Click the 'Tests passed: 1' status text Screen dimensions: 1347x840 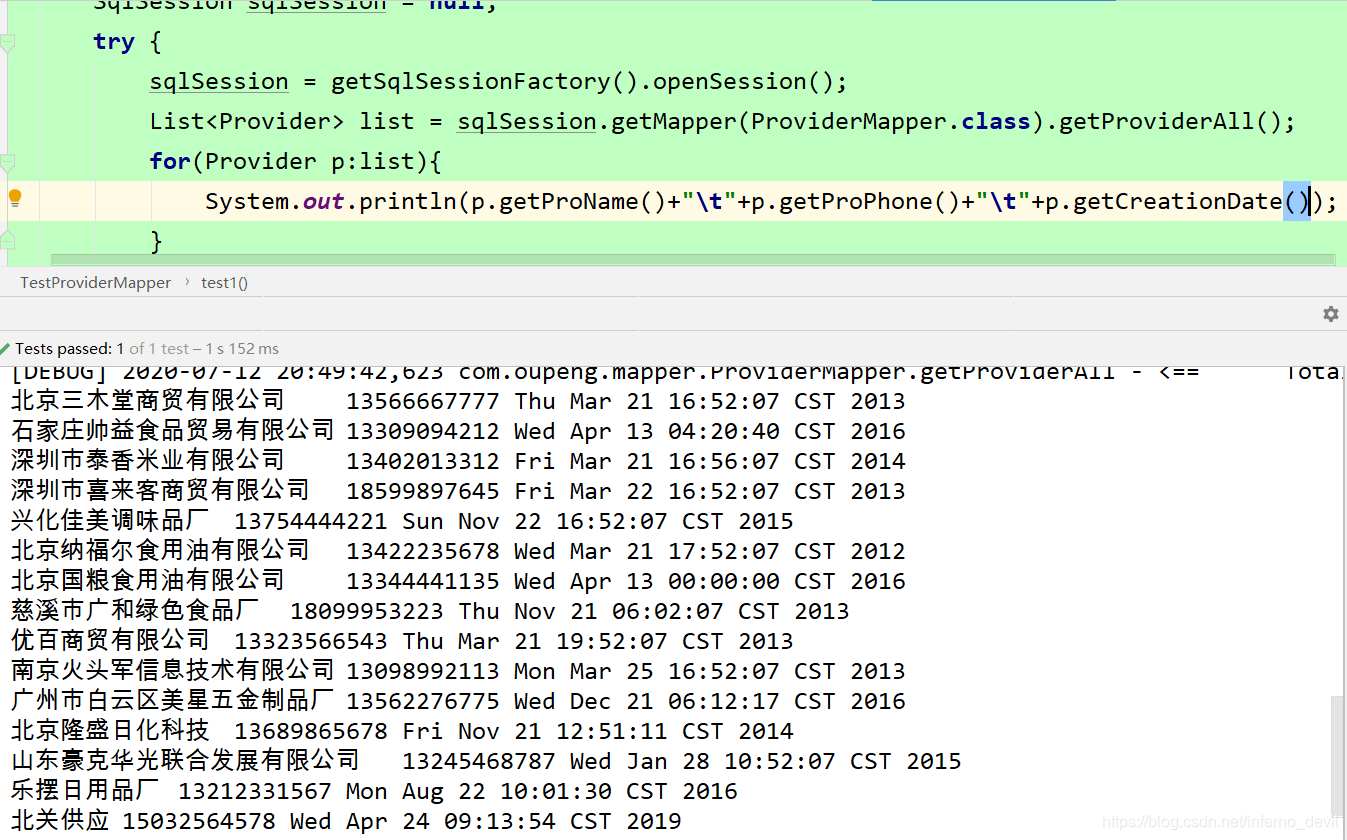pos(70,349)
